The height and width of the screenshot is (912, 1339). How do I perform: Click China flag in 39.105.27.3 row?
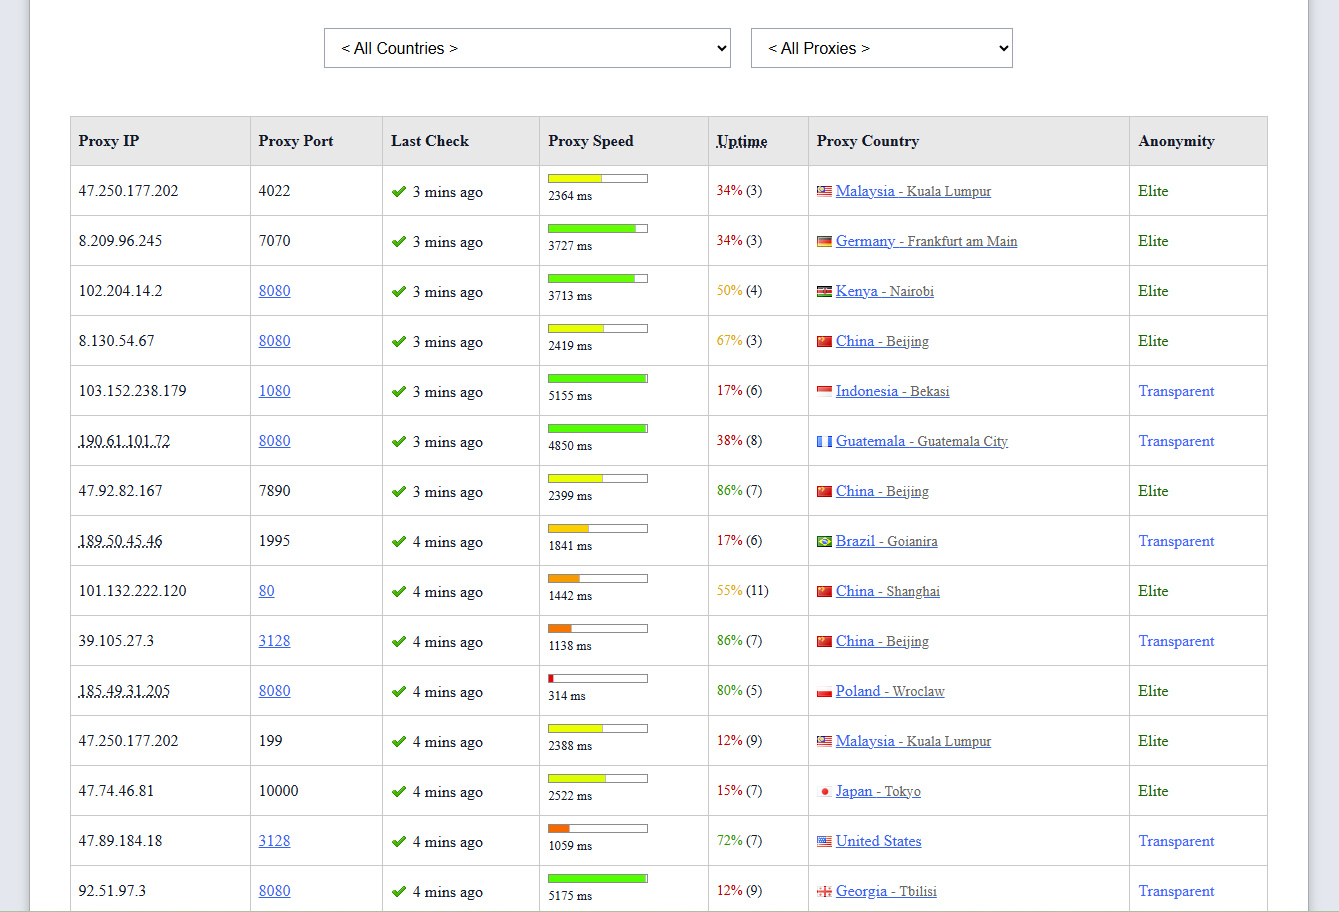tap(824, 641)
